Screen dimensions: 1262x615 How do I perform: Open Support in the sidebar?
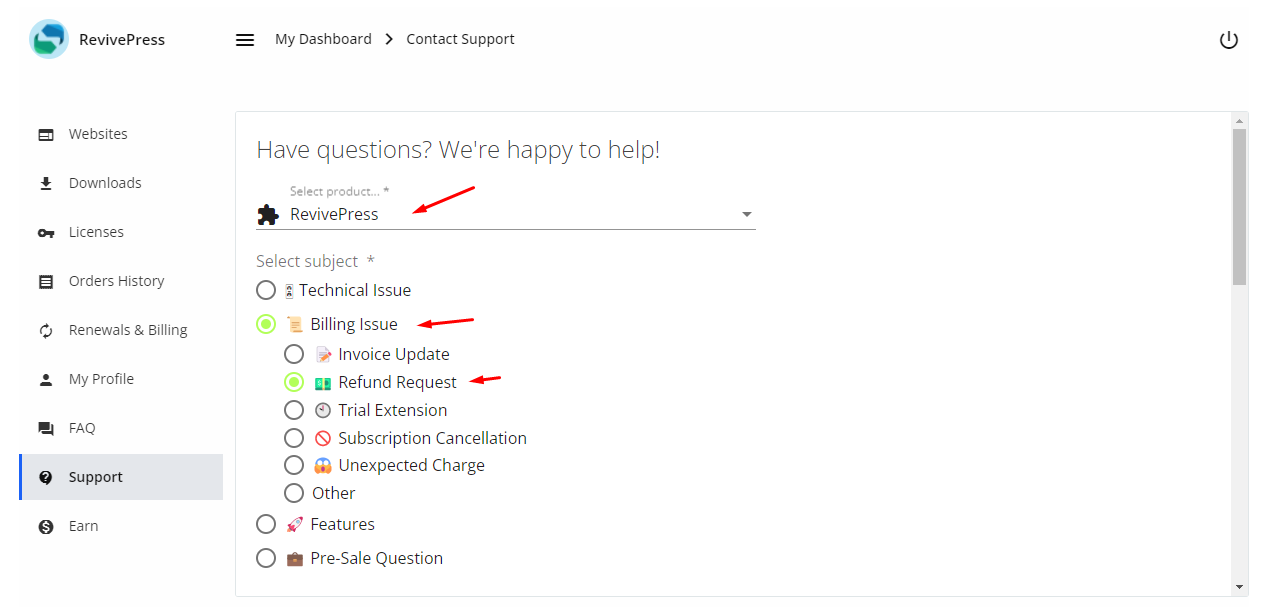click(x=121, y=477)
